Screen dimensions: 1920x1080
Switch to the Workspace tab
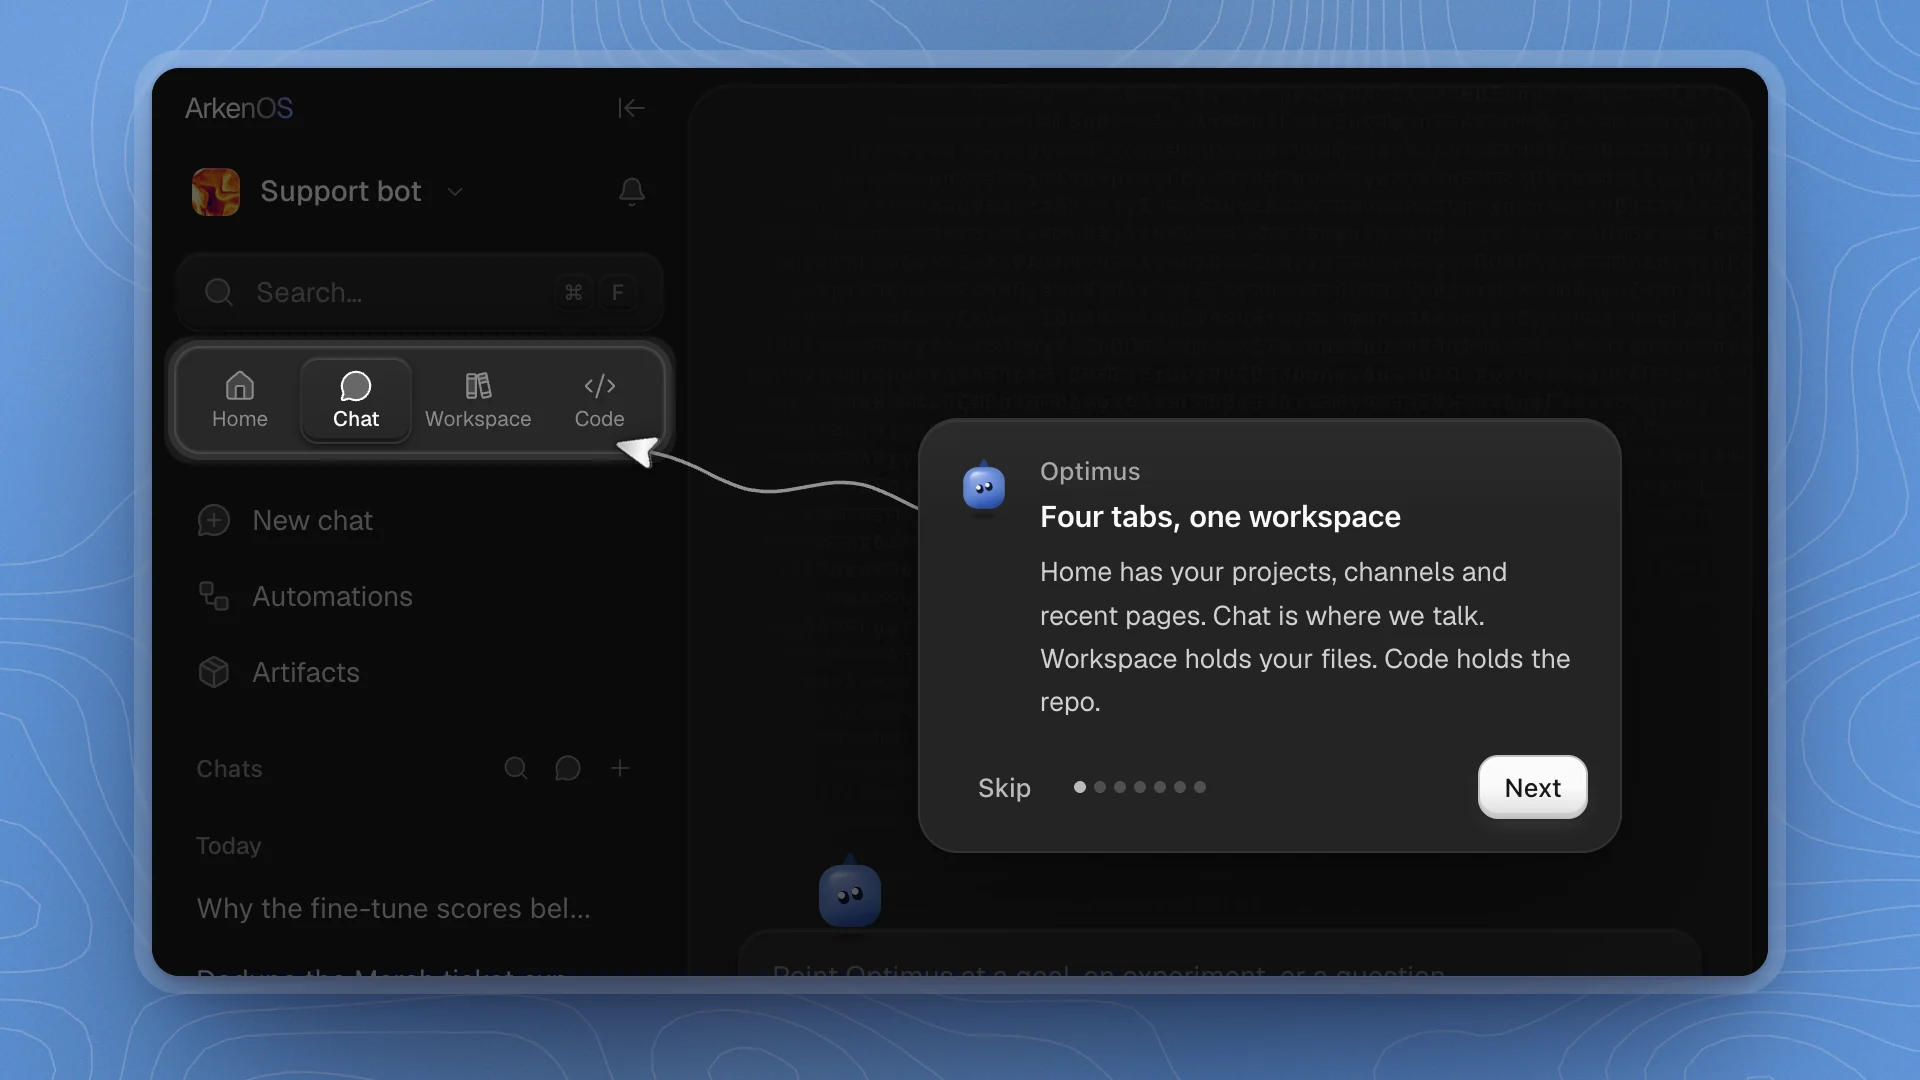click(x=478, y=400)
